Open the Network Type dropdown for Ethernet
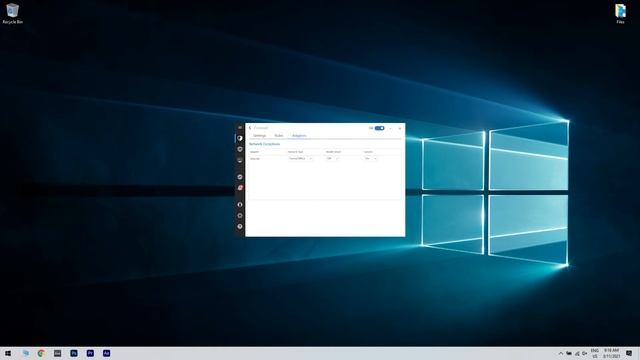Screen dimensions: 640x360 (300, 158)
